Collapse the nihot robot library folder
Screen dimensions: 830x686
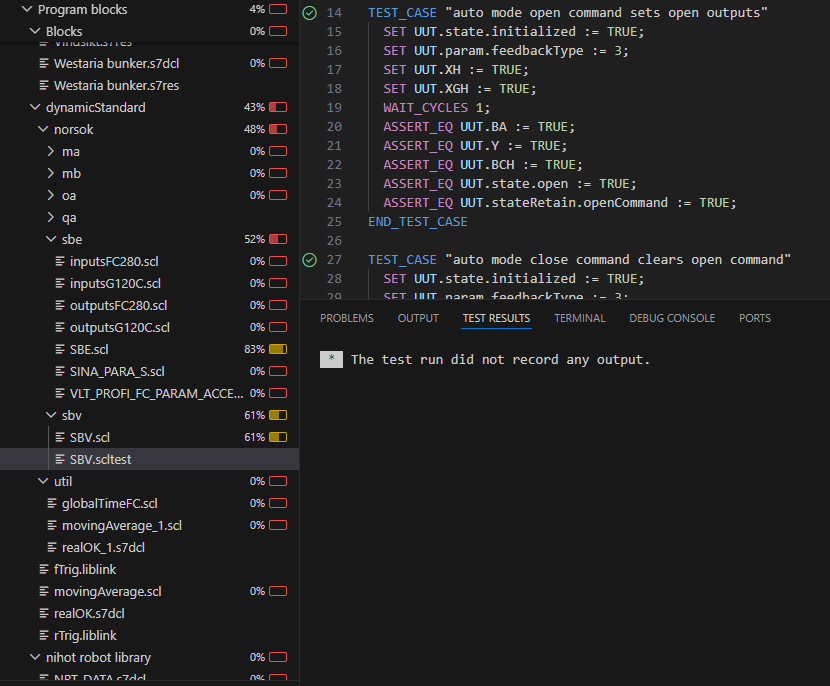tap(35, 657)
